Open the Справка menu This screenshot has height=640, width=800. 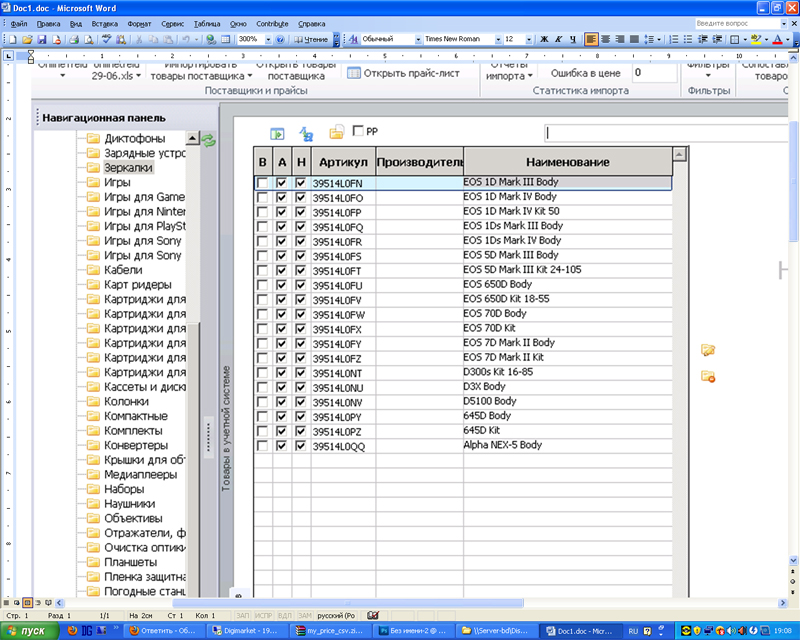click(311, 23)
